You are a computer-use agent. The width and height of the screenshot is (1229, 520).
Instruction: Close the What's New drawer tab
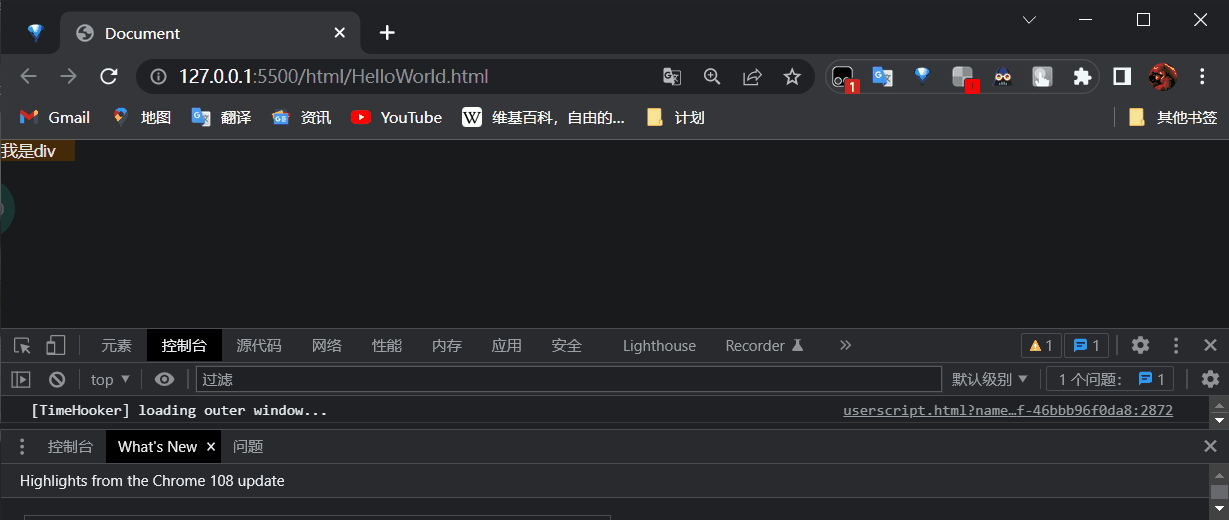tap(211, 447)
